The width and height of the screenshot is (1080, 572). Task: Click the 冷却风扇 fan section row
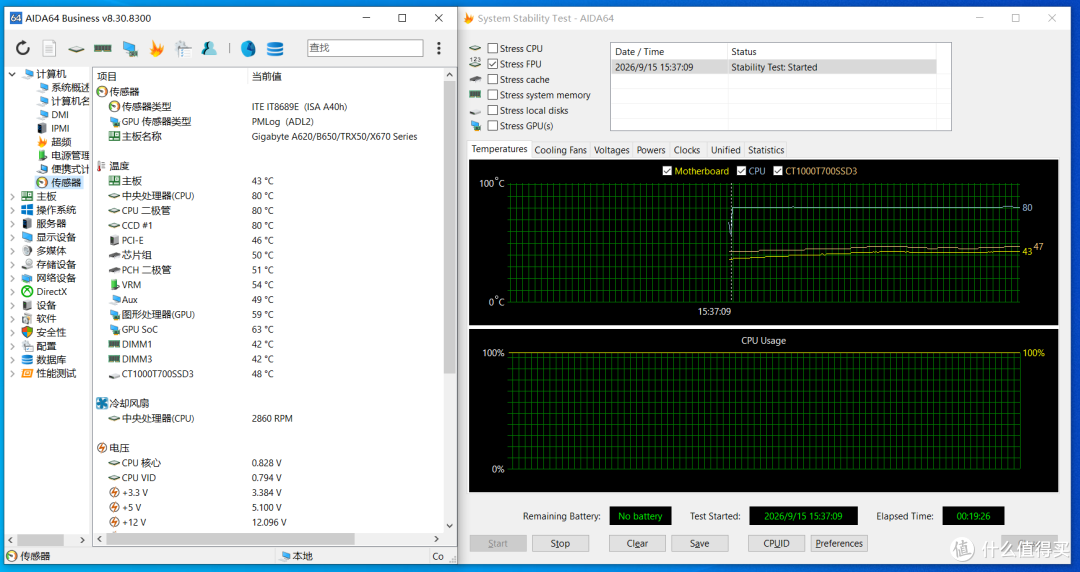click(123, 403)
